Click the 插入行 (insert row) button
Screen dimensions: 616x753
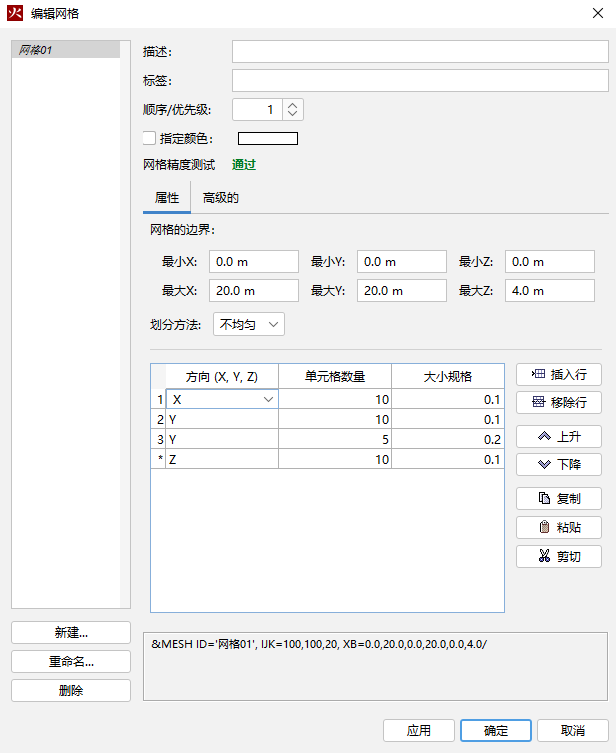tap(559, 374)
